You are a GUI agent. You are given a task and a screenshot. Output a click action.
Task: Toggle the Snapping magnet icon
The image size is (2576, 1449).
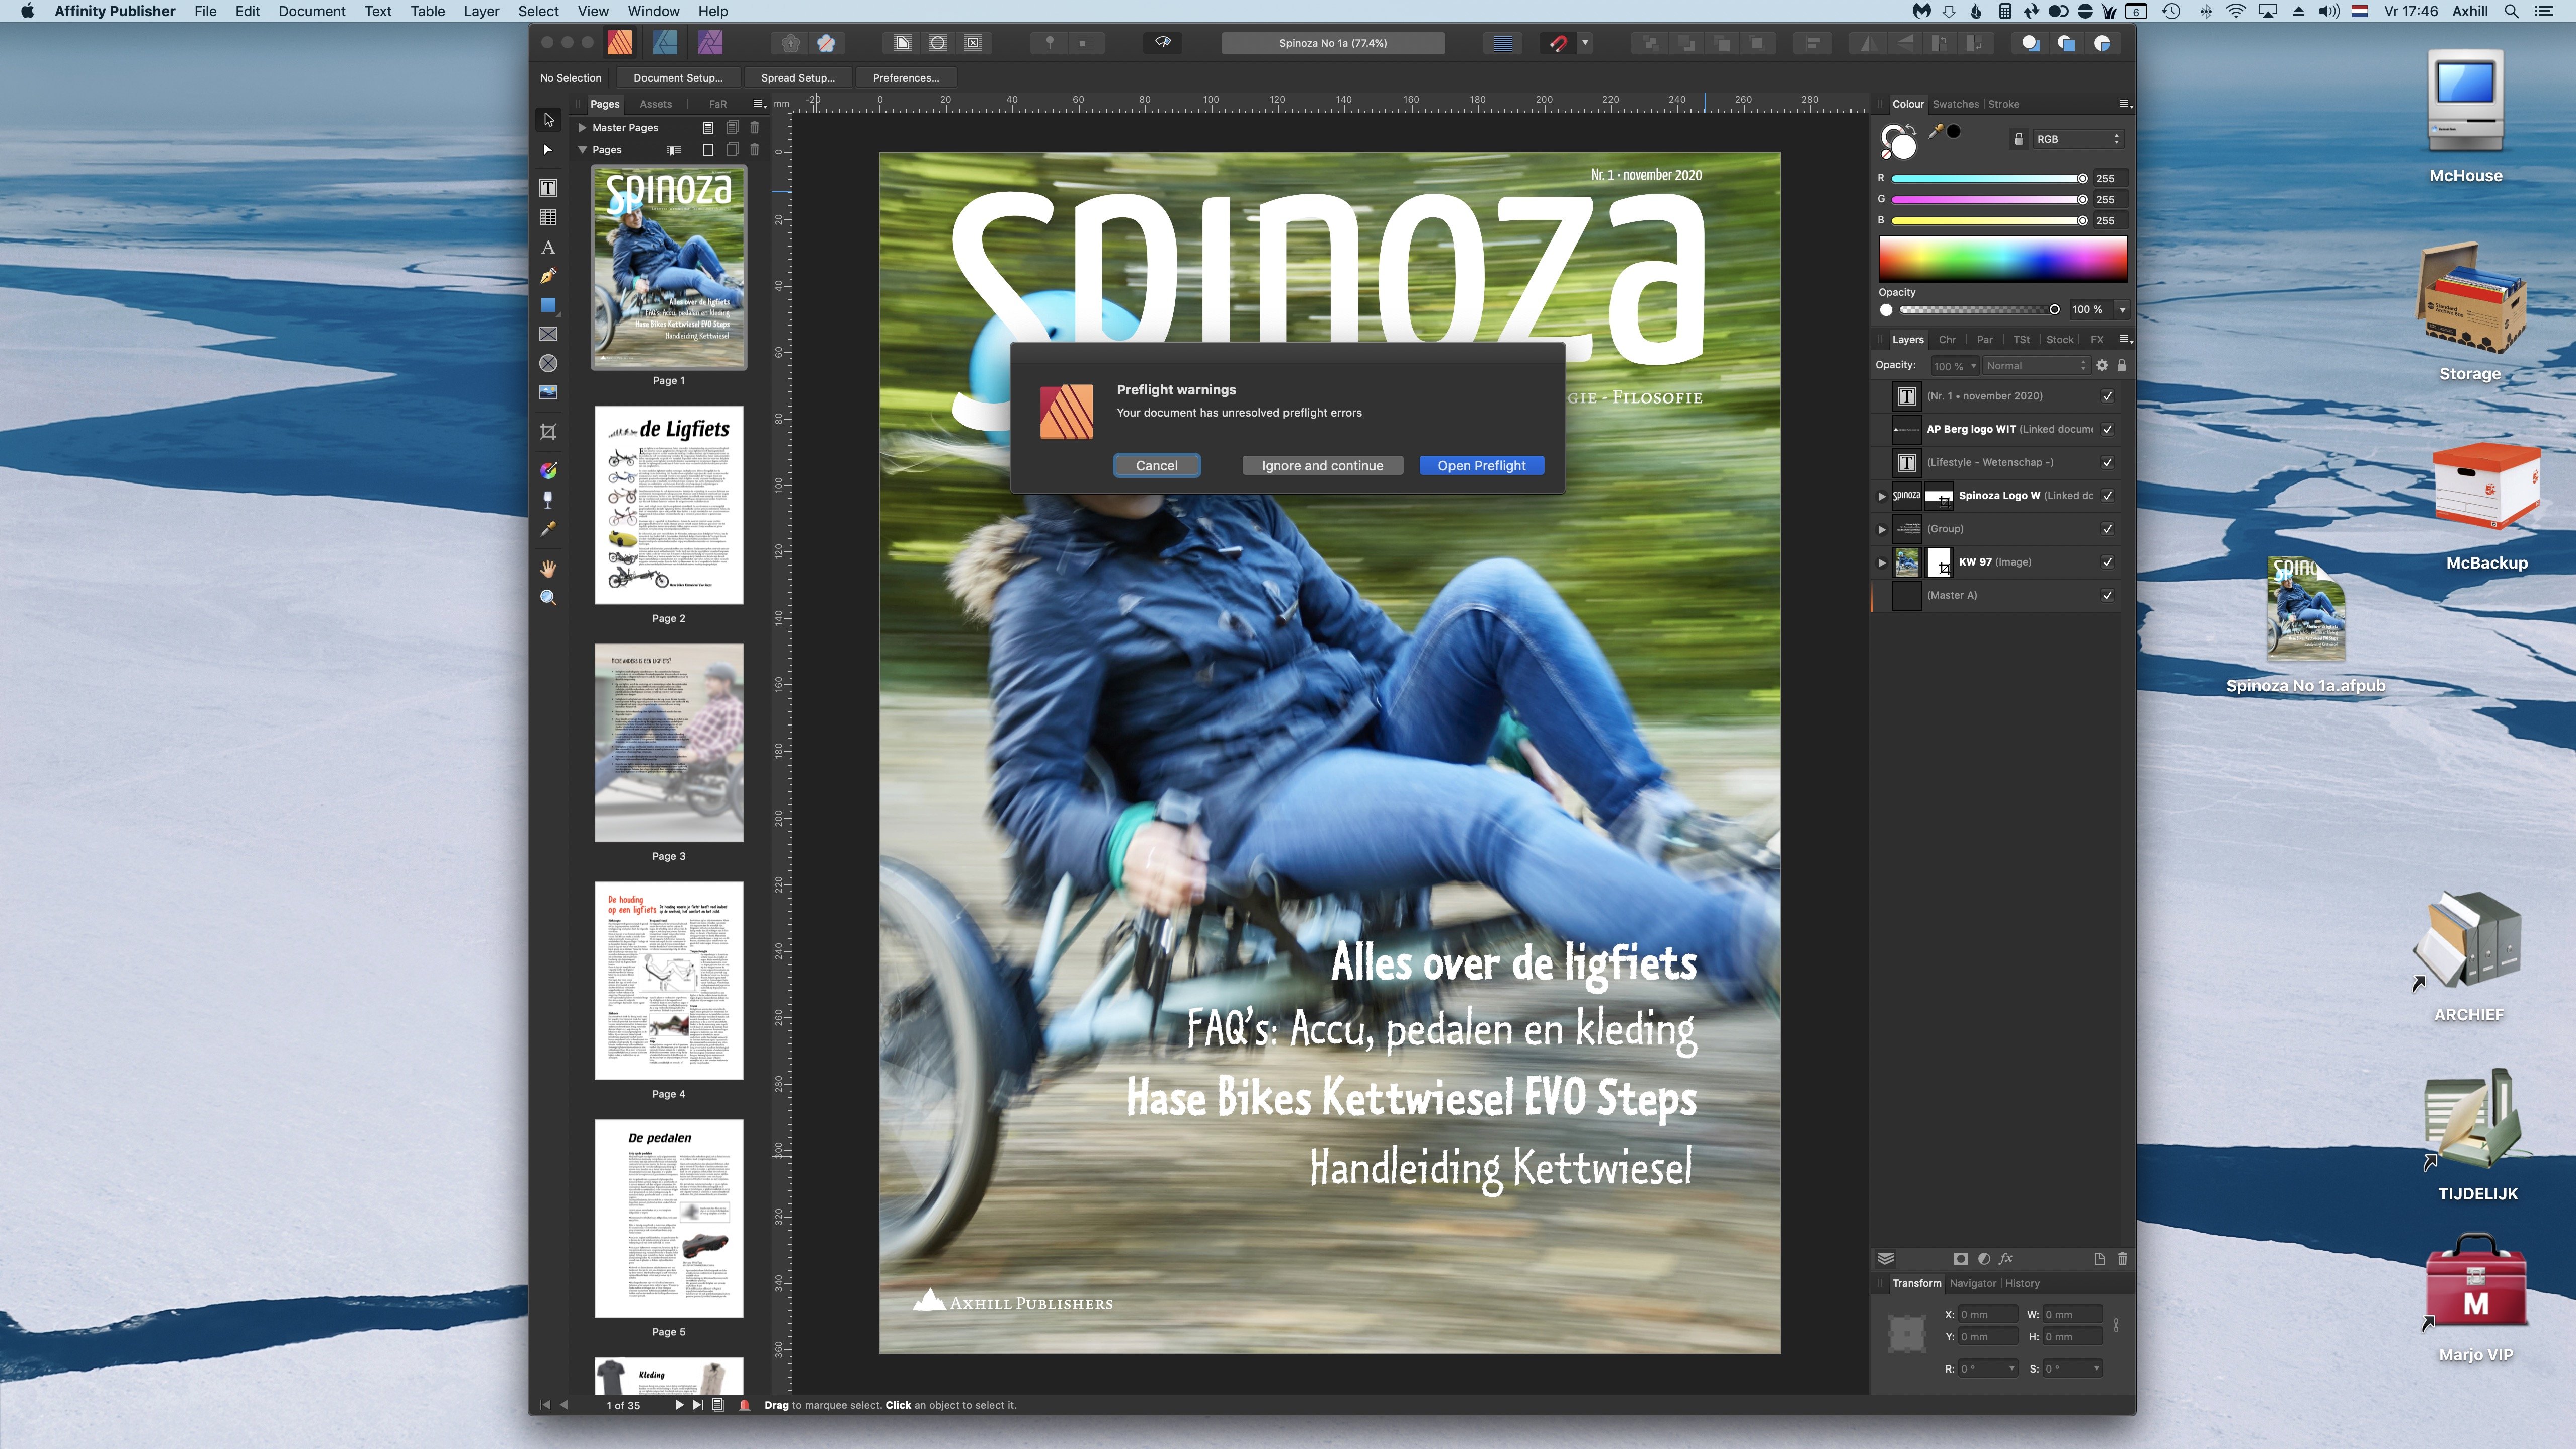point(1557,43)
